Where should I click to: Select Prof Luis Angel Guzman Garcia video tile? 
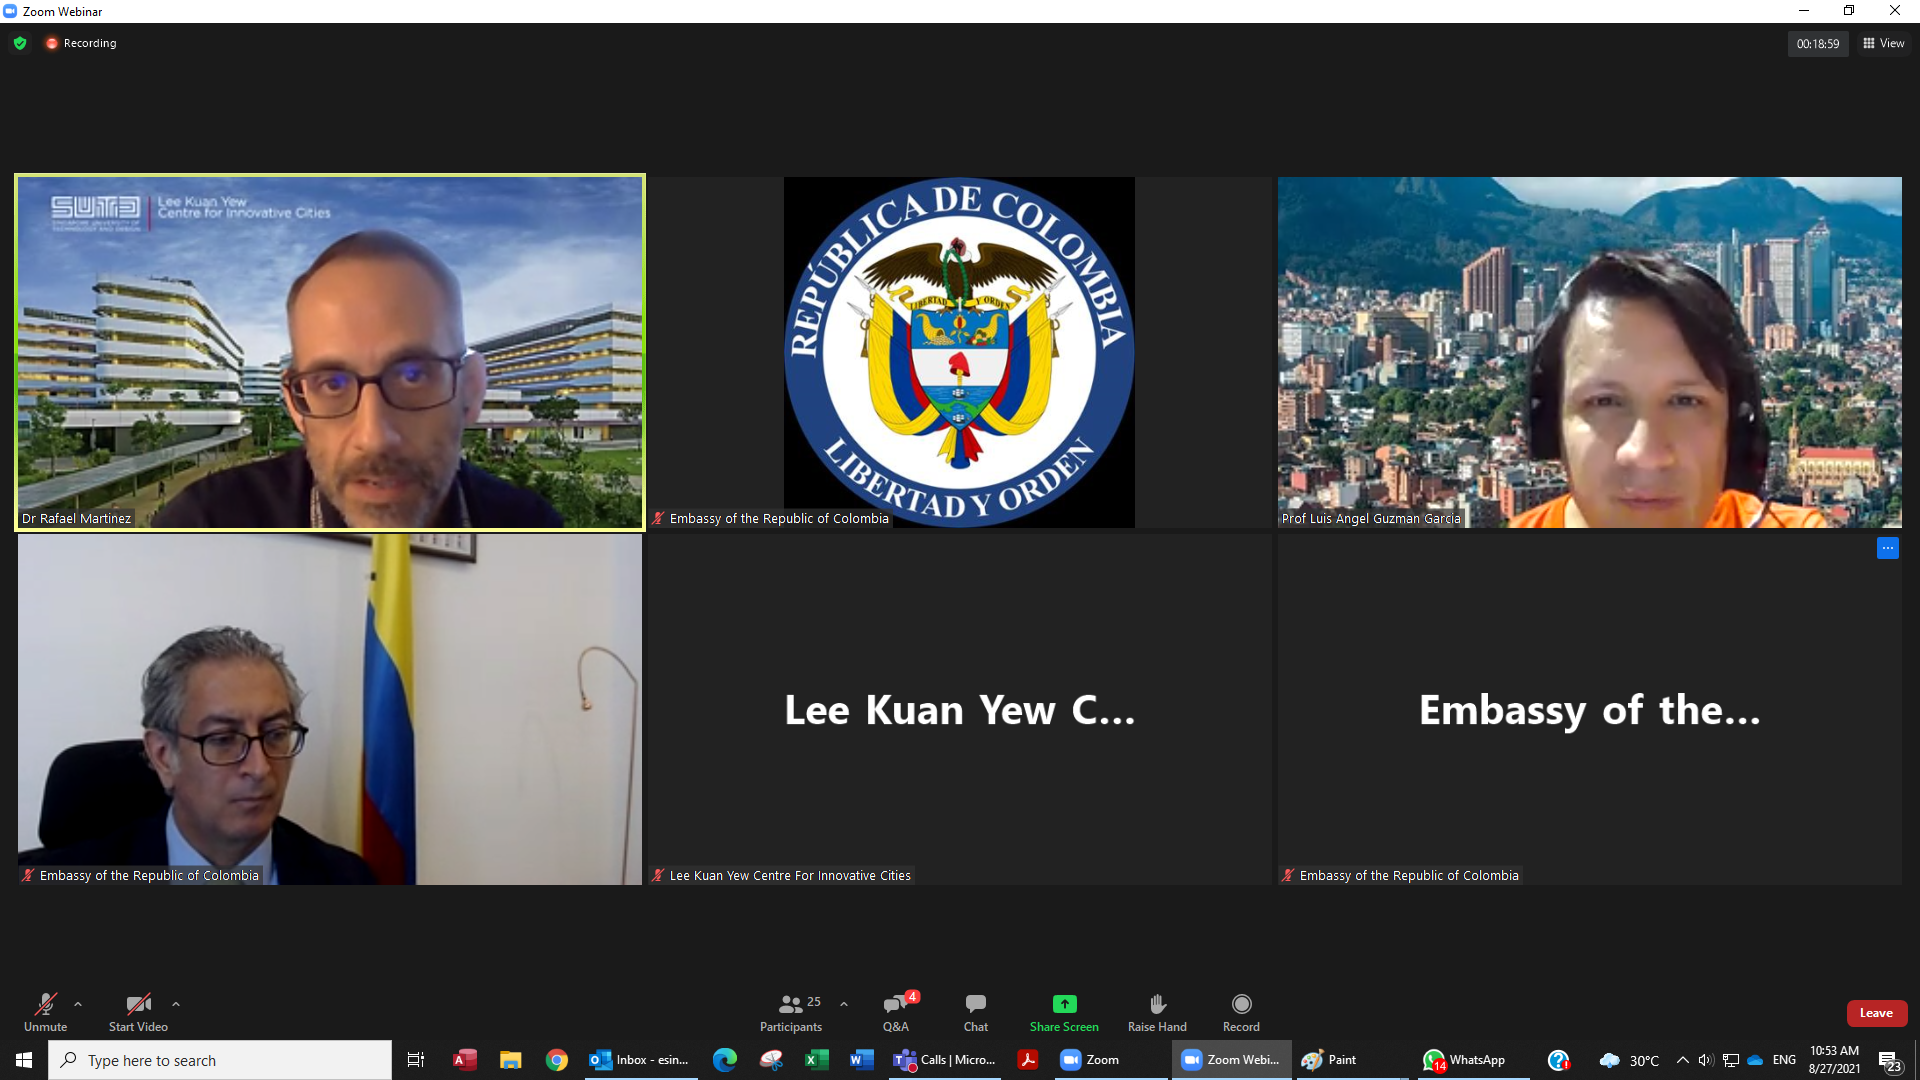(x=1590, y=352)
